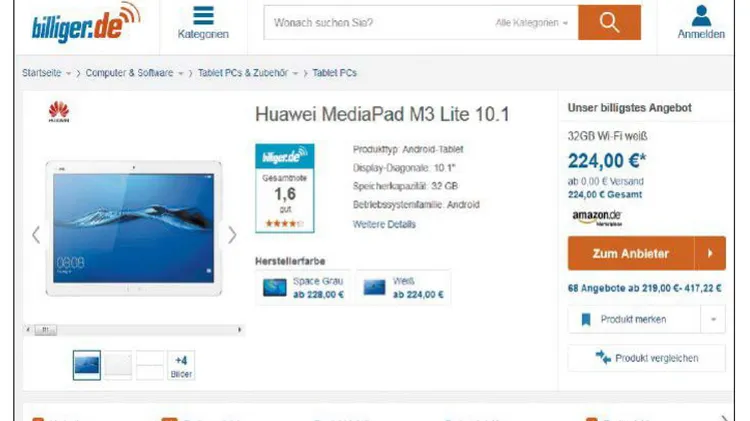Expand dropdown arrow next to Produkt merken
This screenshot has width=750, height=421.
pos(713,319)
